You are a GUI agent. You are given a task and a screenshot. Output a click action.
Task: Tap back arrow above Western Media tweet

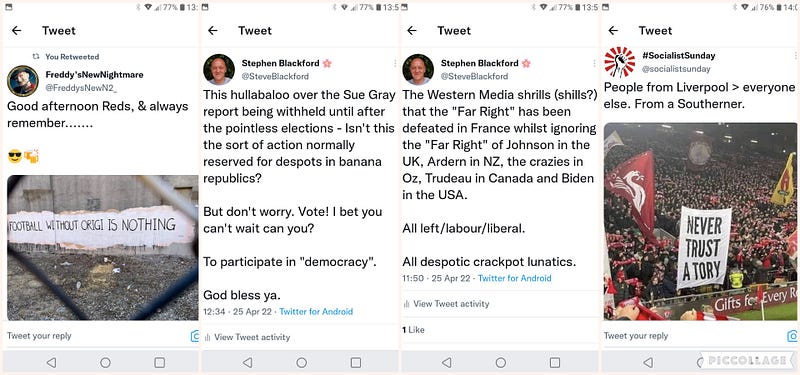412,31
